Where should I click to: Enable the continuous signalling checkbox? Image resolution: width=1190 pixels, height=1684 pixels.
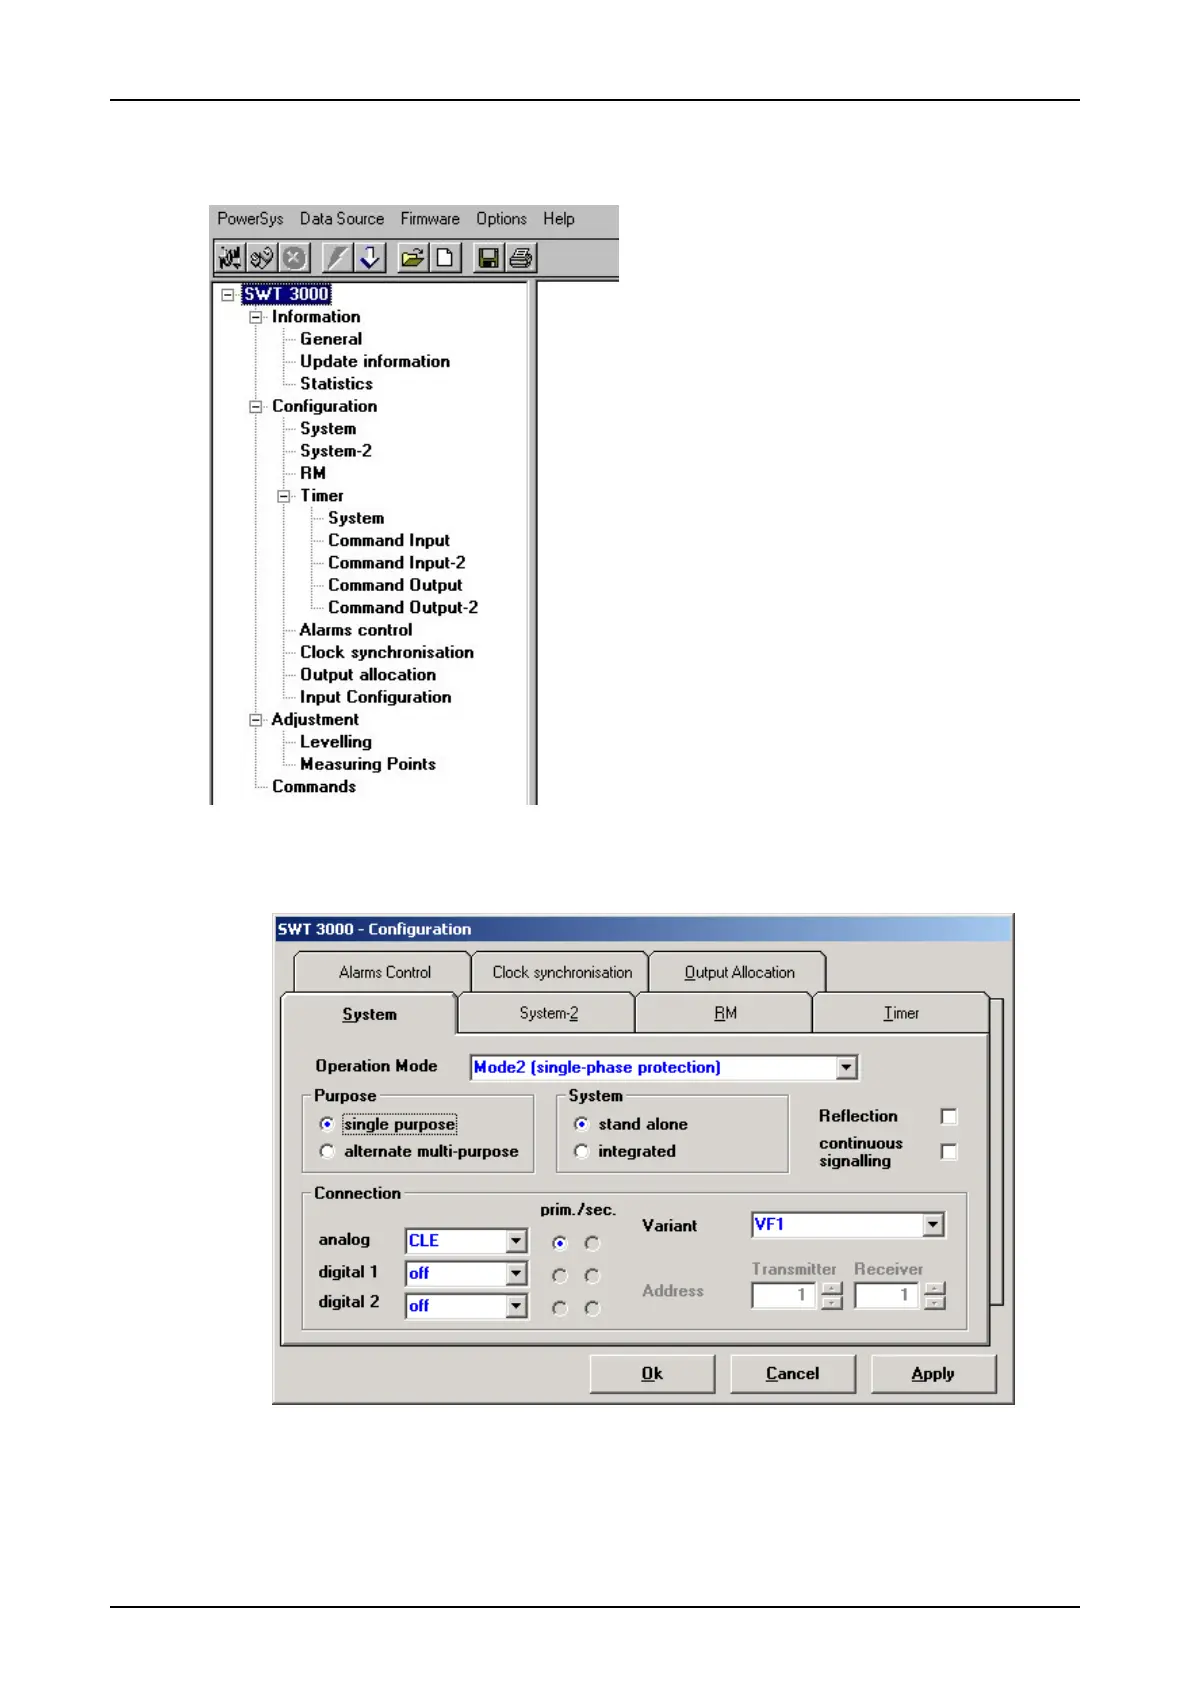(x=949, y=1152)
